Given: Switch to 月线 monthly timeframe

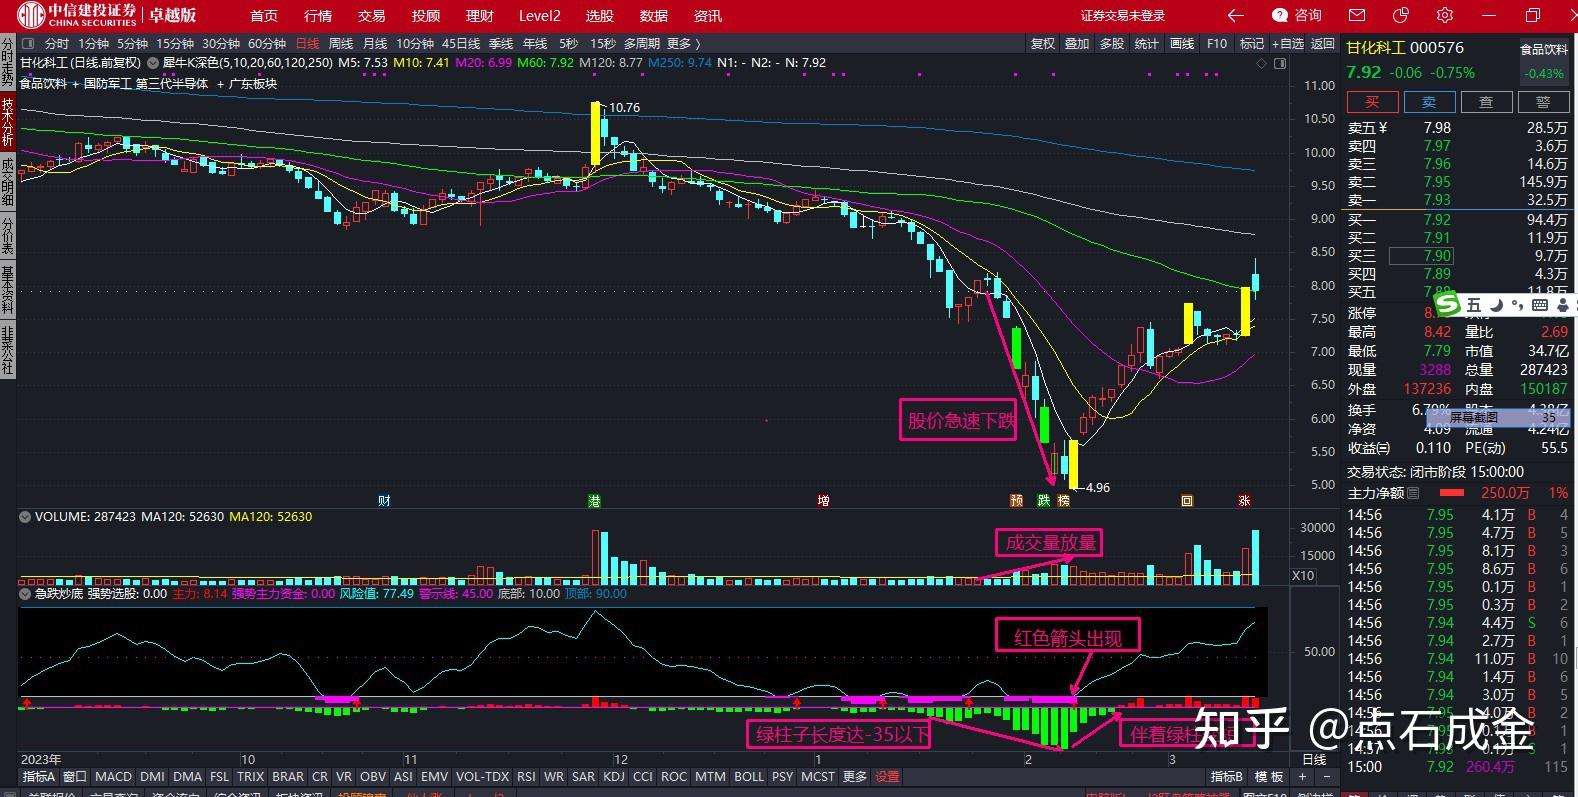Looking at the screenshot, I should (375, 44).
